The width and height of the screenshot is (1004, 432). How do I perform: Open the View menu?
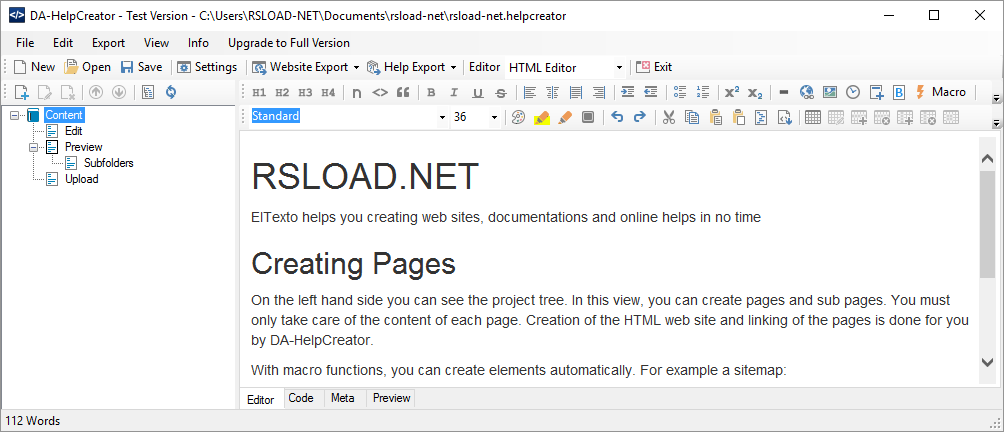pos(156,43)
